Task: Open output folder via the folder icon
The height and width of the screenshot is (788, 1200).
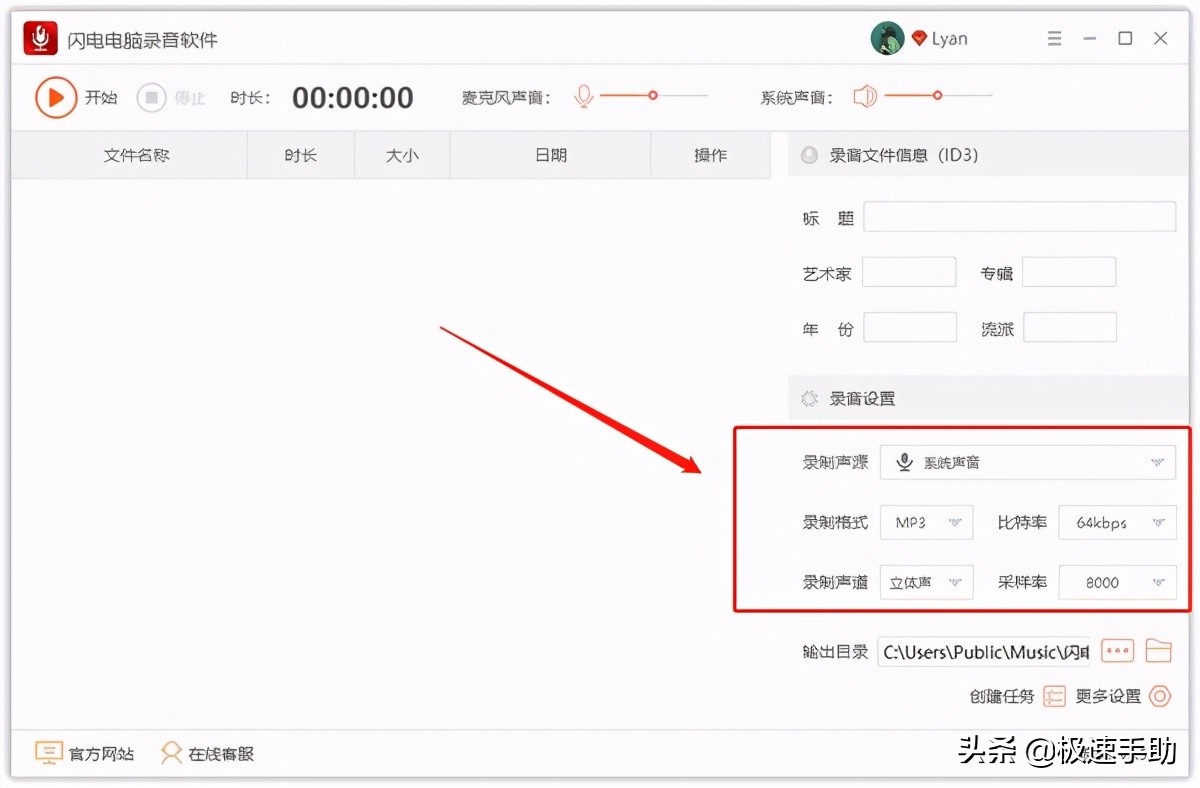Action: point(1159,650)
